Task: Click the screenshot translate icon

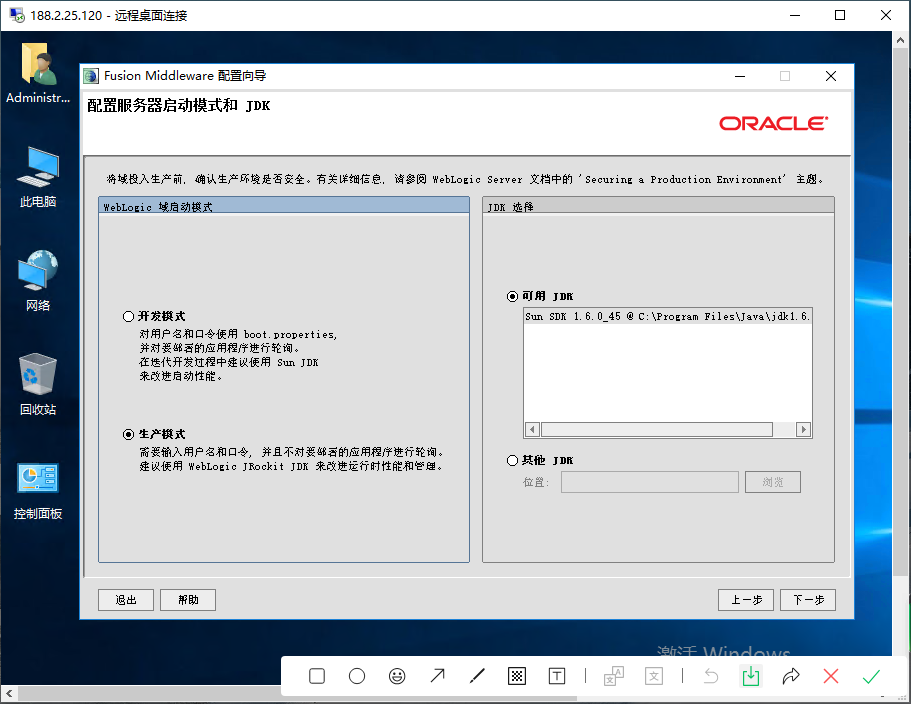Action: (x=614, y=676)
